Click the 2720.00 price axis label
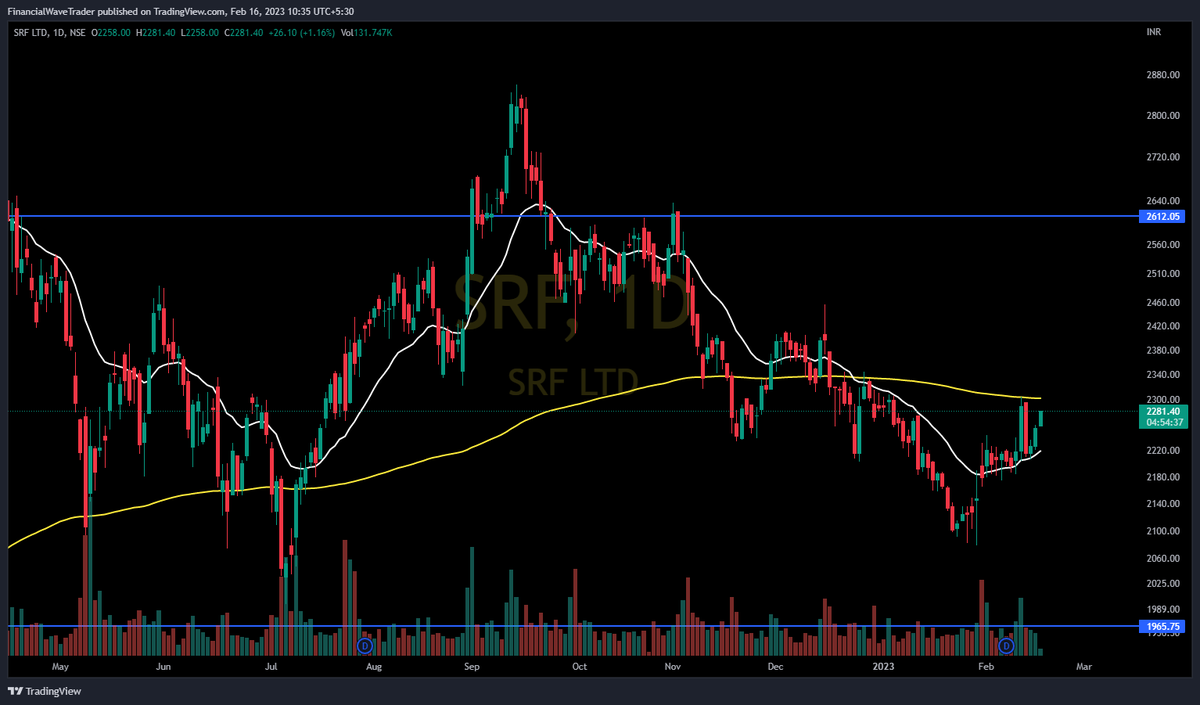The height and width of the screenshot is (705, 1200). coord(1164,157)
